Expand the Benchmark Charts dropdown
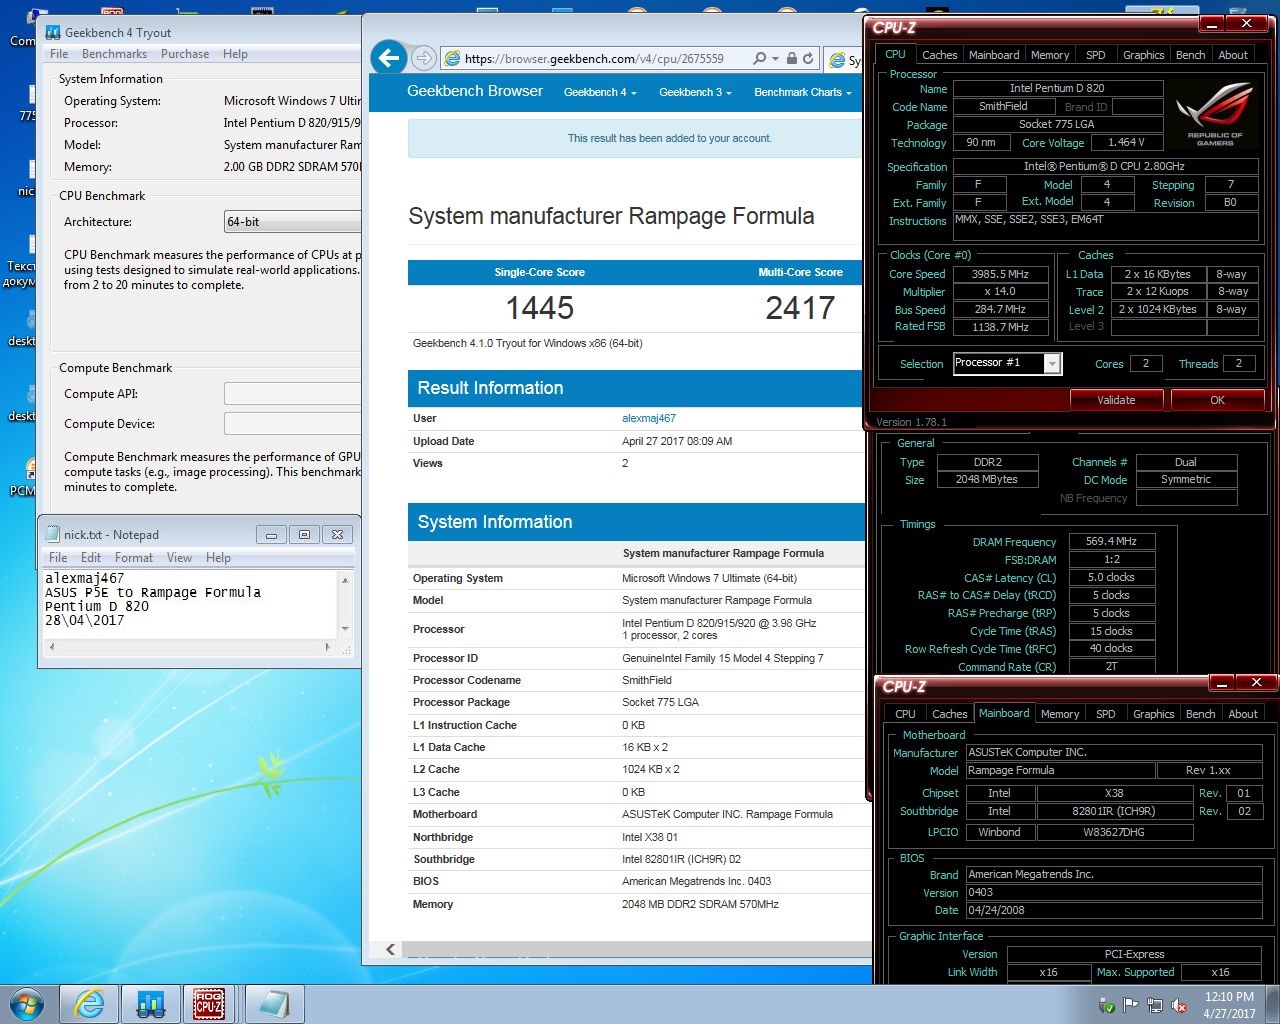The image size is (1280, 1024). [x=803, y=92]
